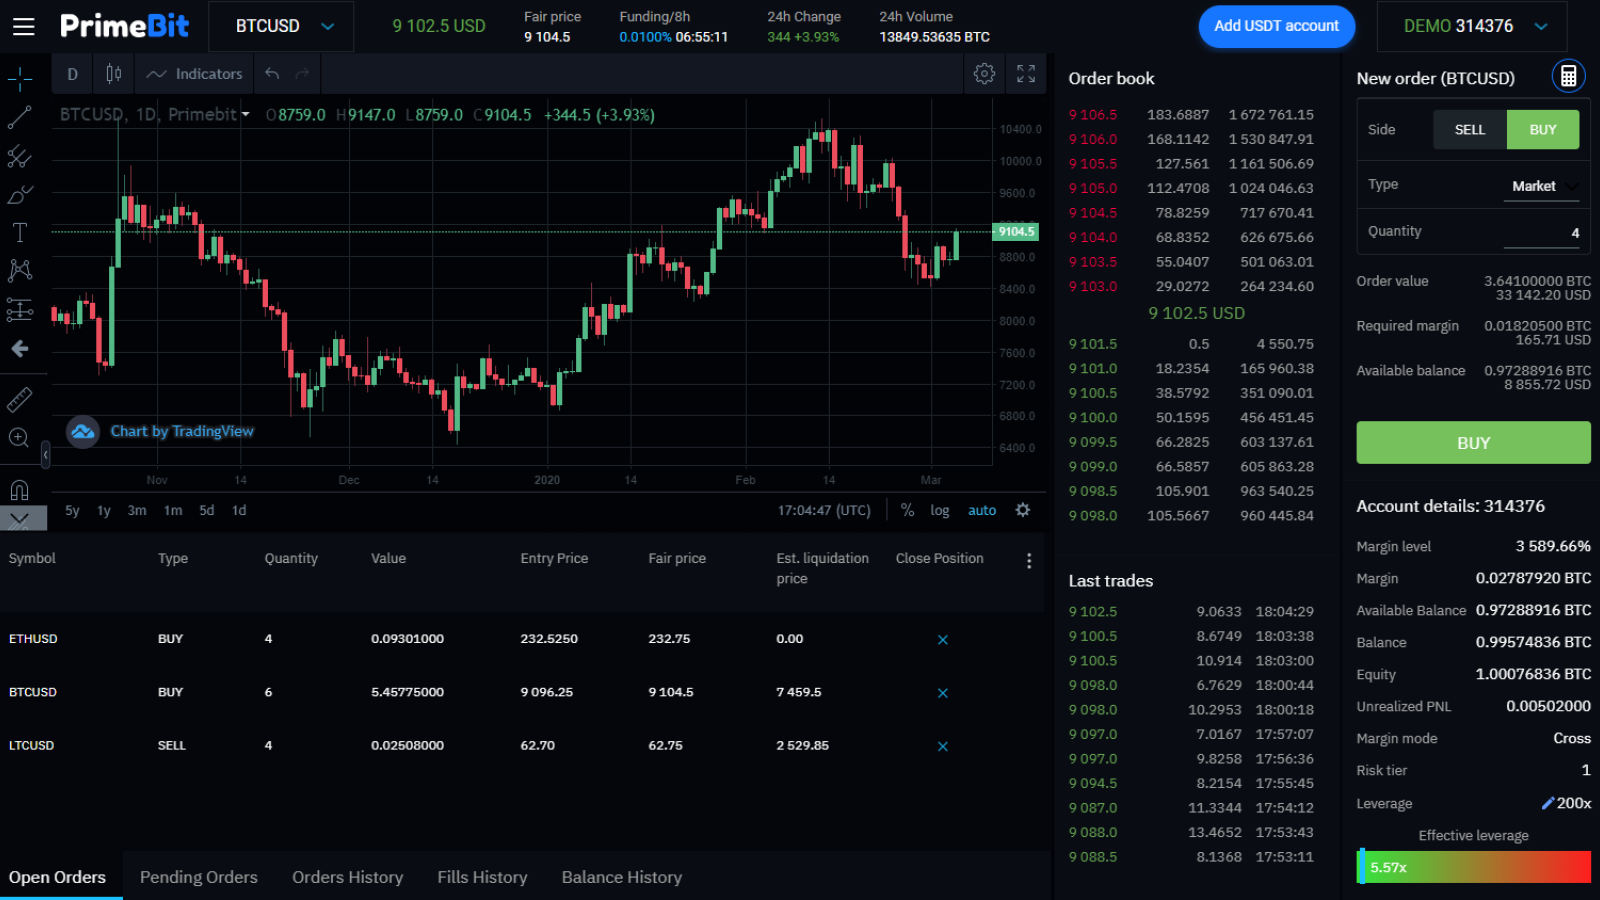This screenshot has height=900, width=1600.
Task: Open the BTCUSD symbol dropdown
Action: [x=281, y=27]
